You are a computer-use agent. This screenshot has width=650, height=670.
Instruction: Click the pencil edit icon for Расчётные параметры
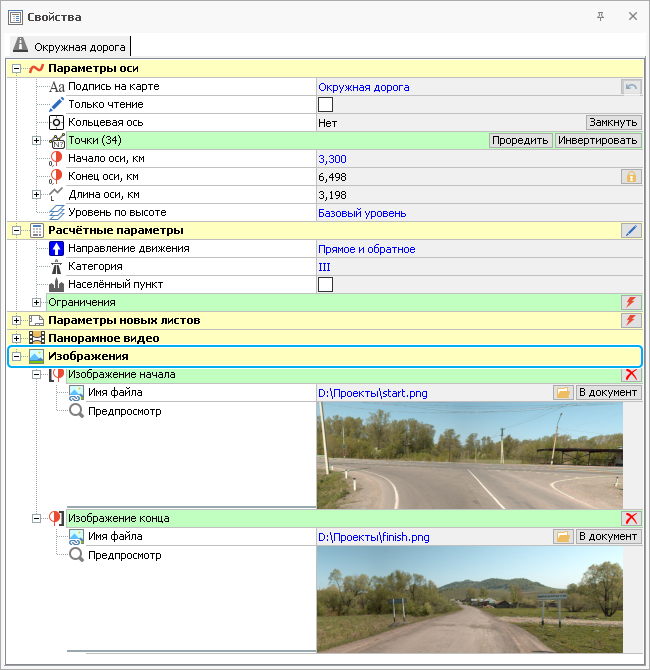631,230
